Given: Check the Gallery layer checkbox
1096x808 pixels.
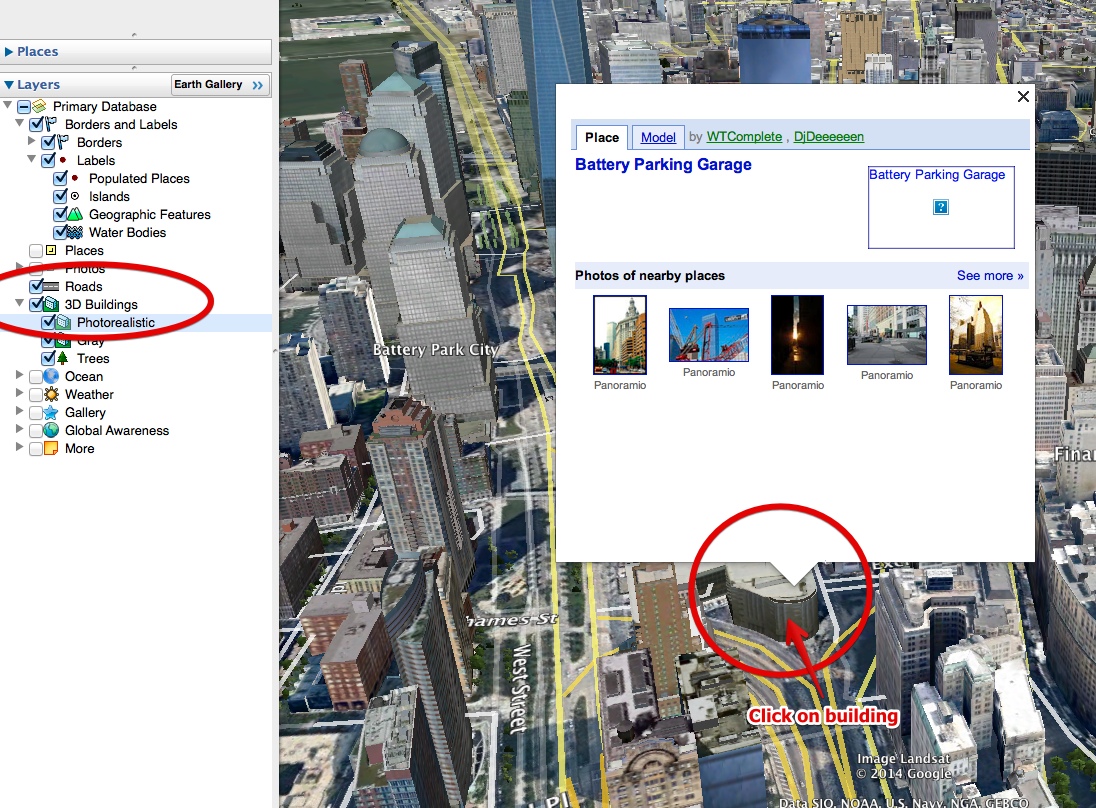Looking at the screenshot, I should [36, 413].
